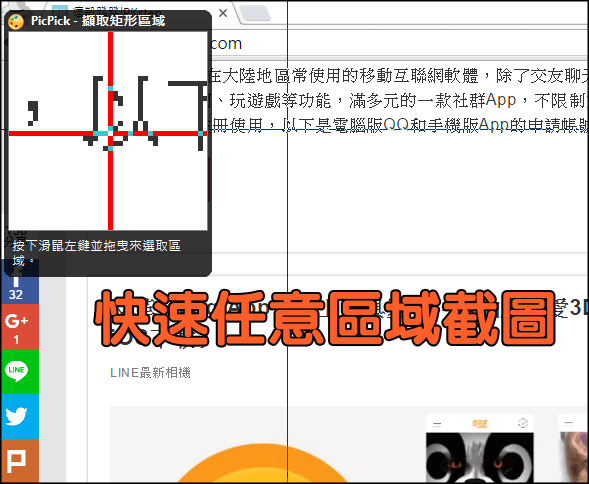Open a new browser tab

(255, 14)
